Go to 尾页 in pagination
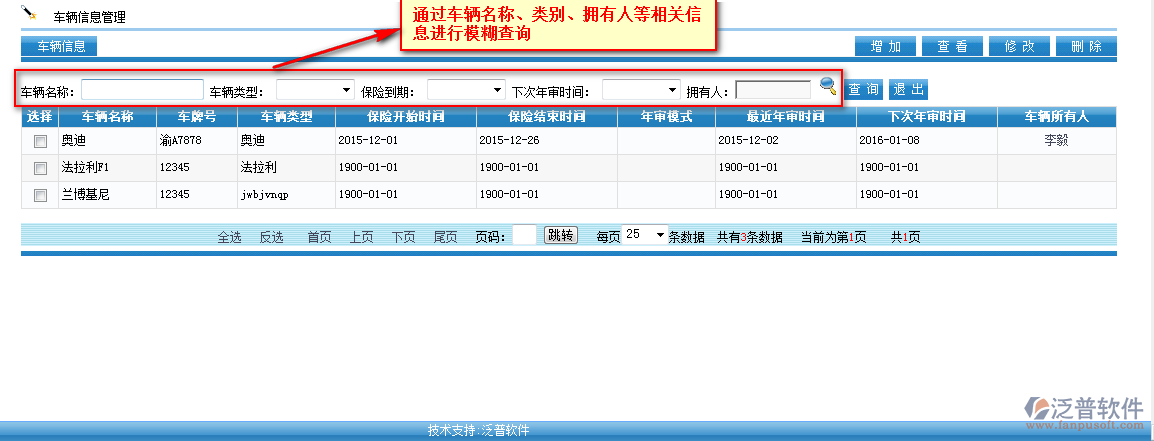 [445, 237]
